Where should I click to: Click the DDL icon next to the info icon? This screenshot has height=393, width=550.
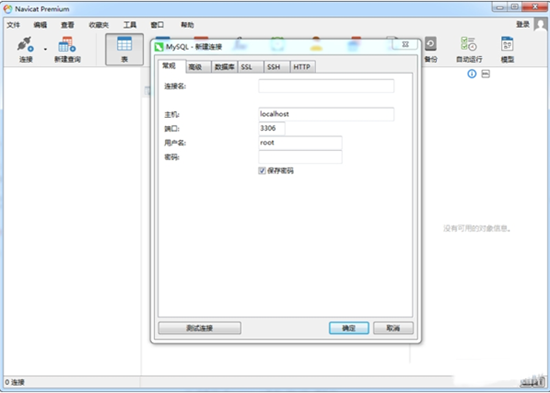(485, 74)
